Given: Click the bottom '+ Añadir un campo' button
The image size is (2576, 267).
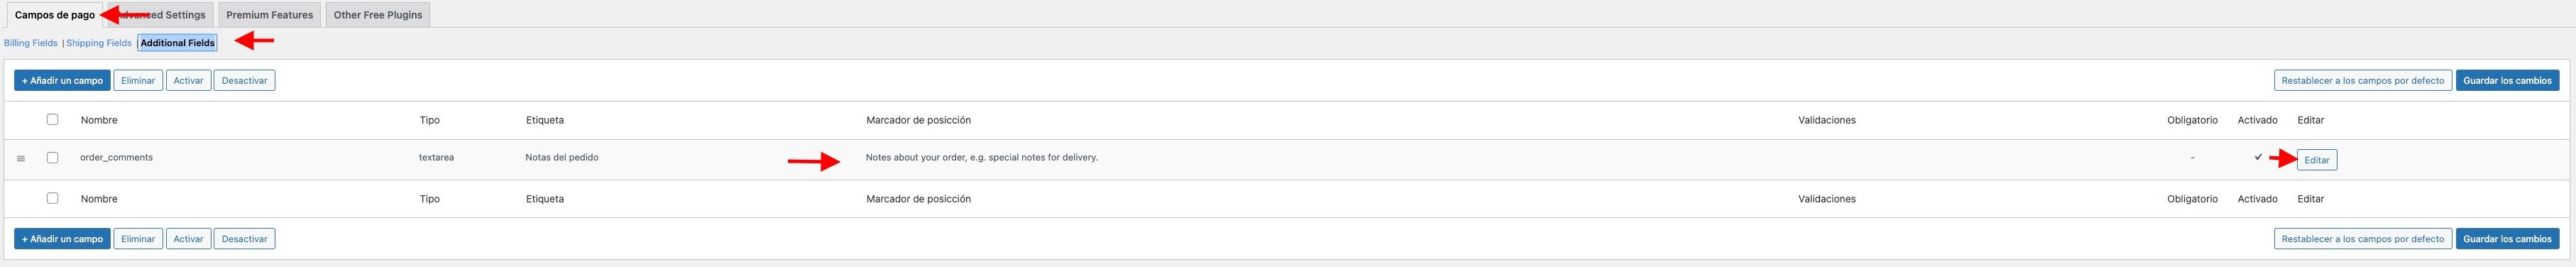Looking at the screenshot, I should click(62, 239).
